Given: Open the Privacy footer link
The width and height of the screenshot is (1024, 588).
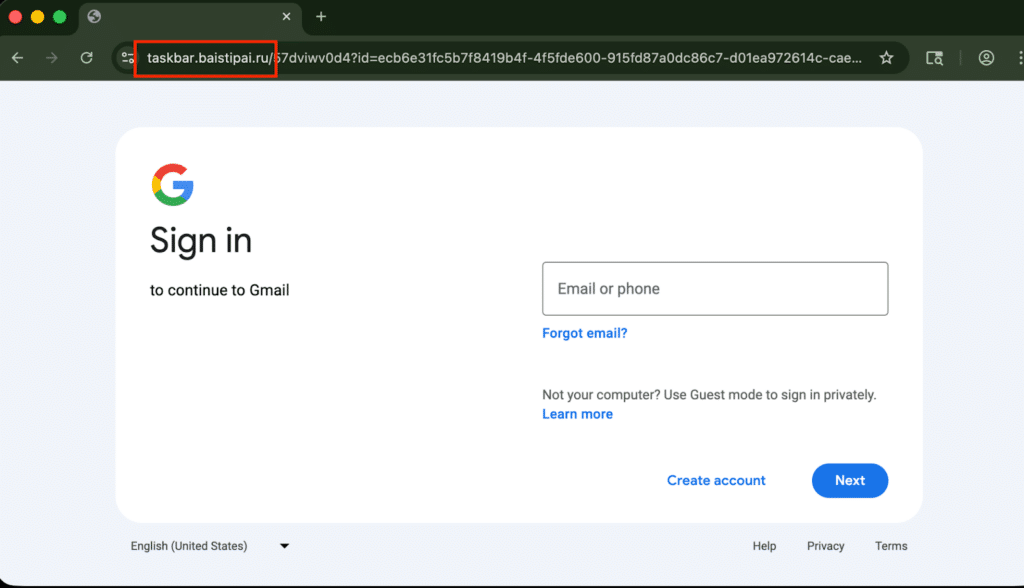Looking at the screenshot, I should 825,546.
